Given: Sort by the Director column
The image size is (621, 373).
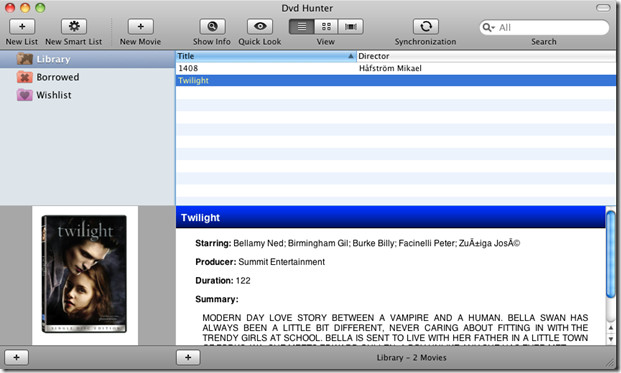Looking at the screenshot, I should tap(486, 56).
